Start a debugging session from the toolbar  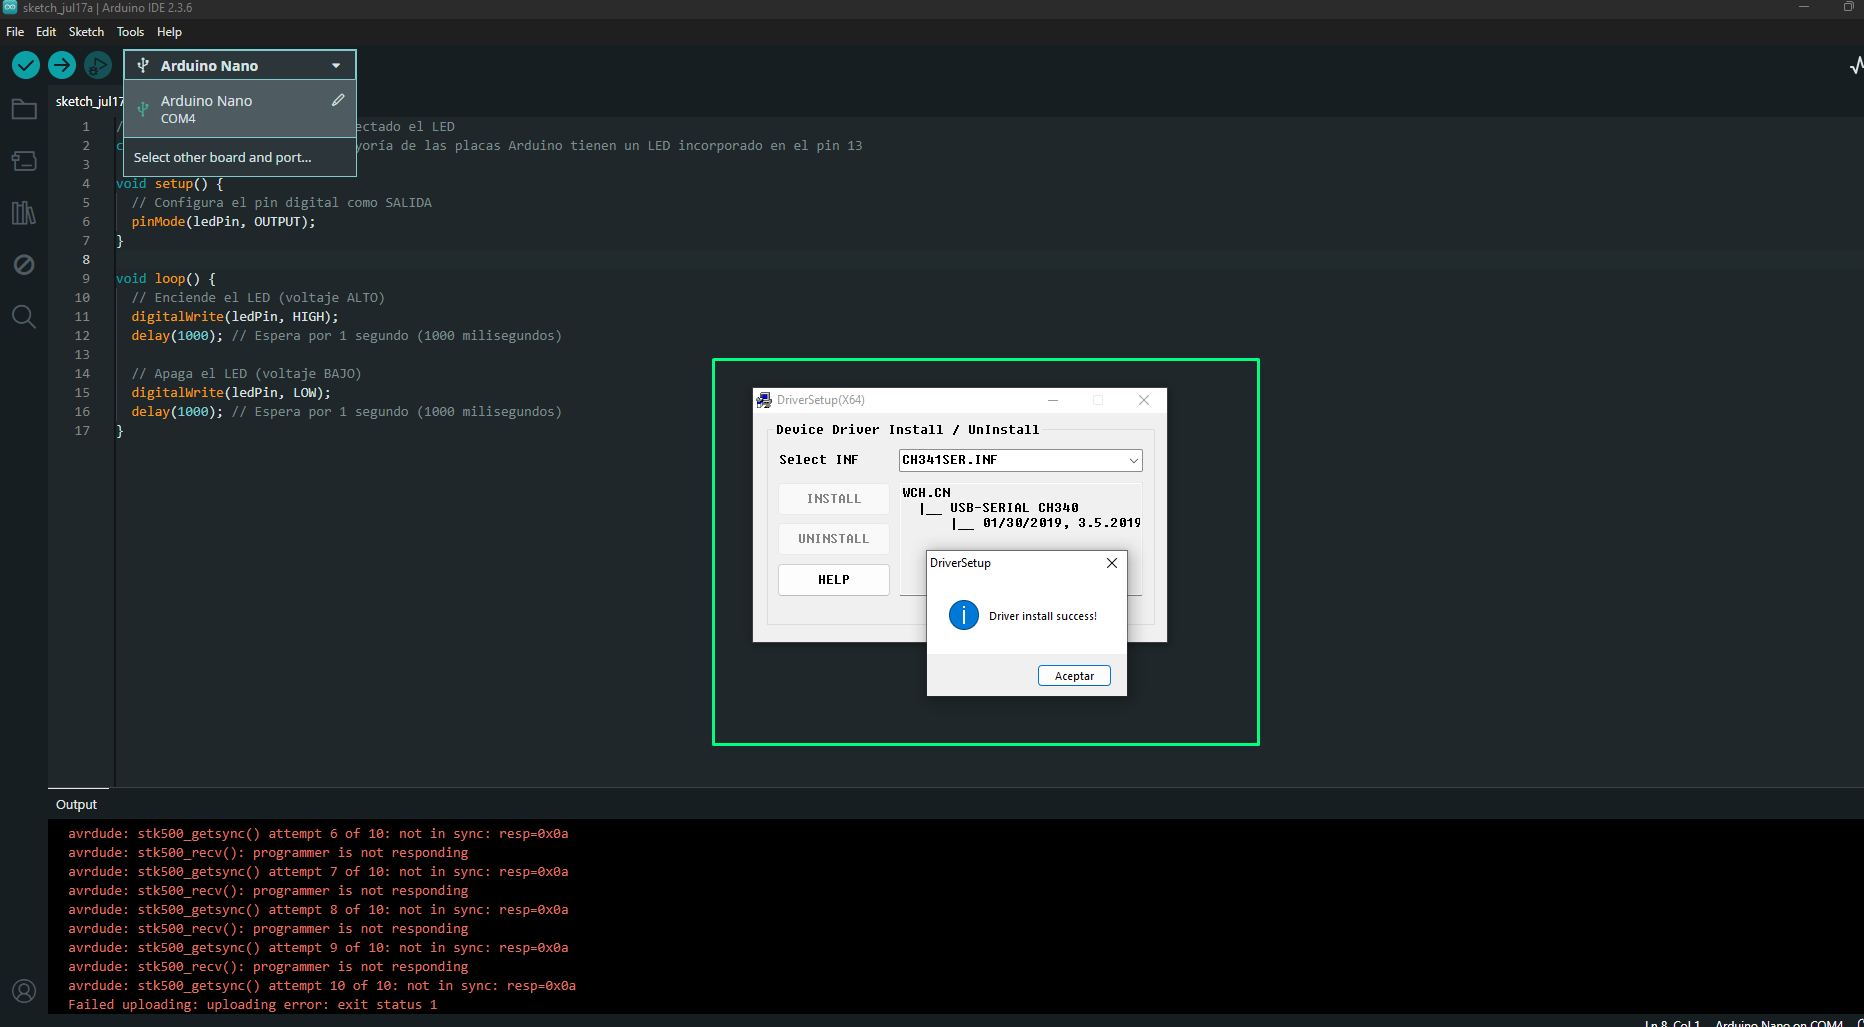coord(97,65)
